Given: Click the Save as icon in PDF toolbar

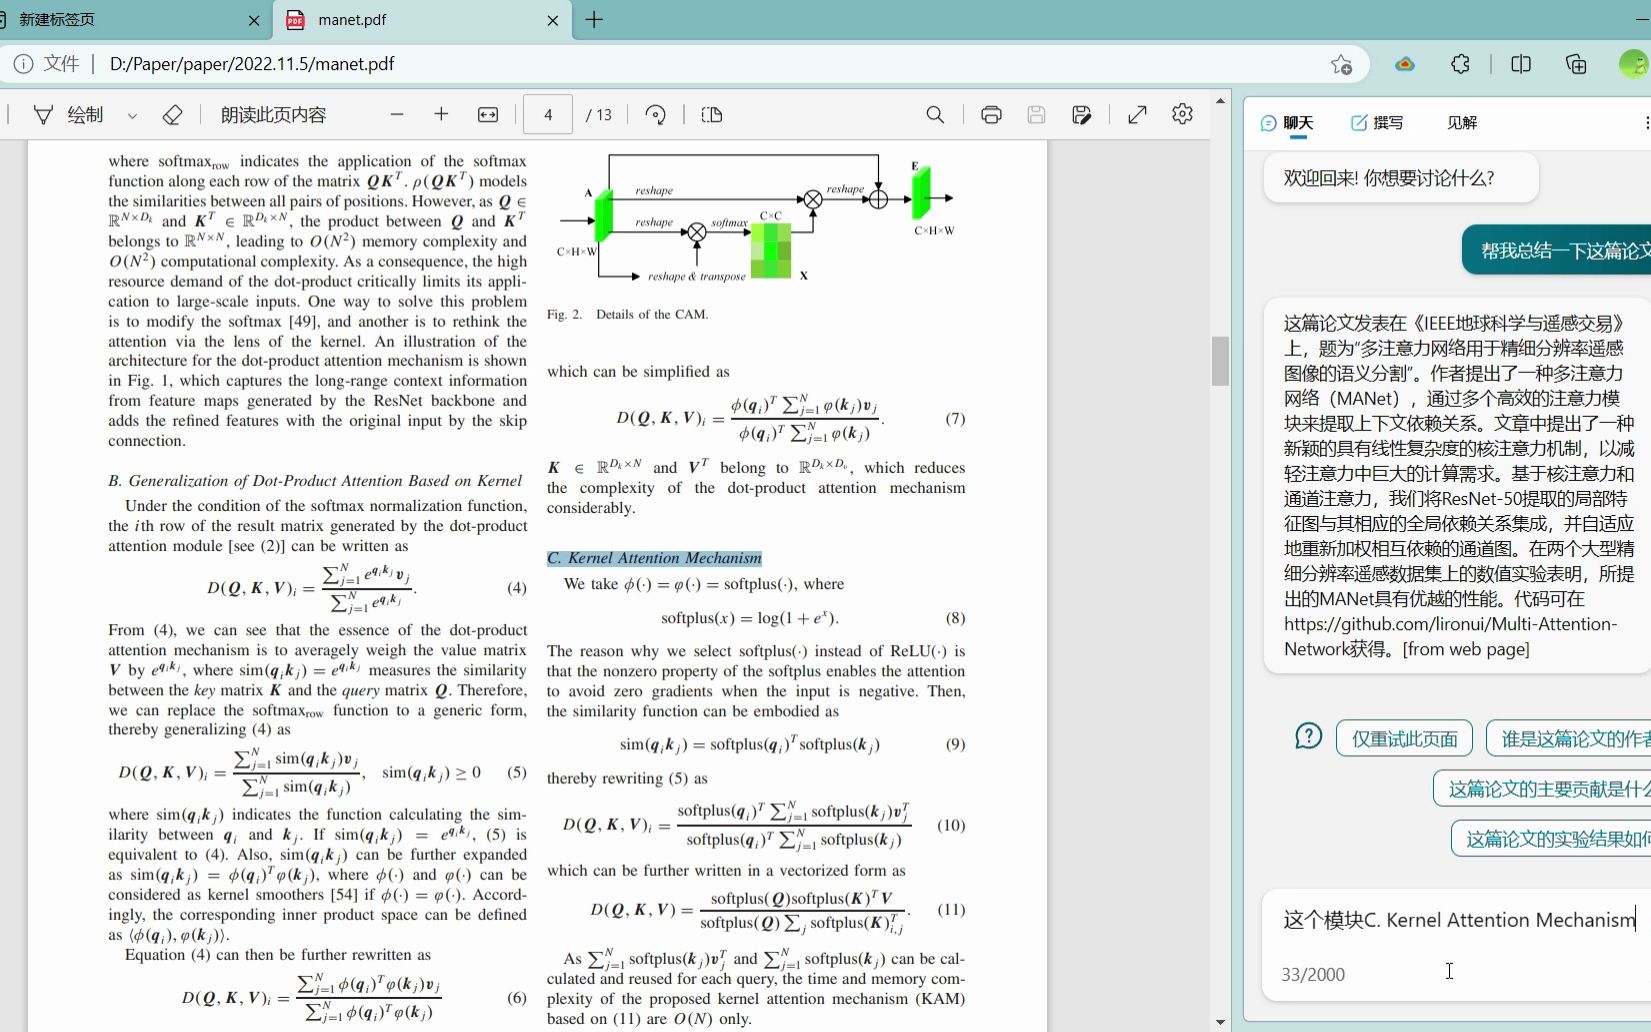Looking at the screenshot, I should pyautogui.click(x=1081, y=115).
